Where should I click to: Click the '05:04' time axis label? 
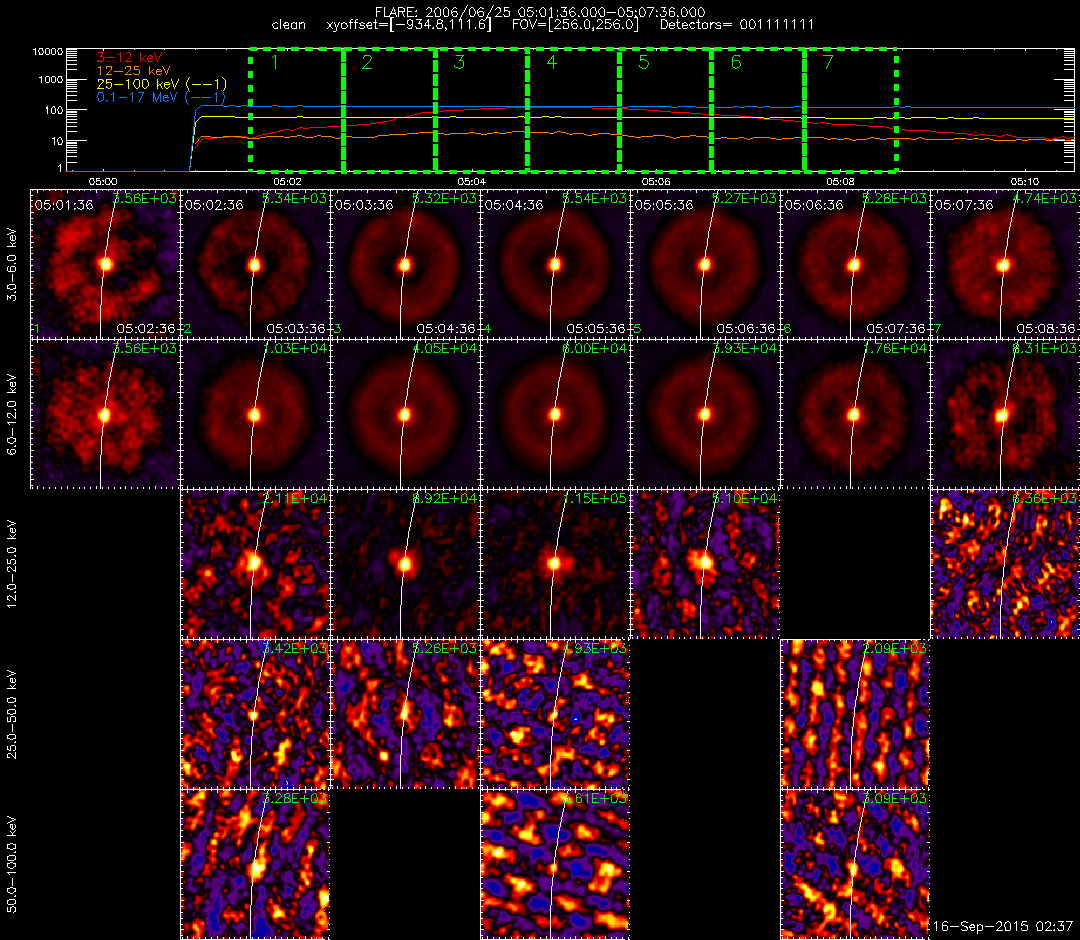[x=471, y=182]
